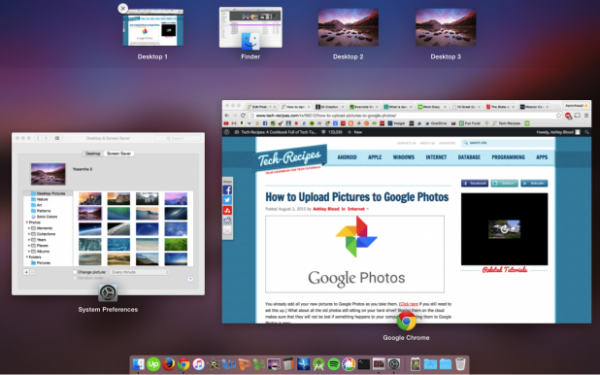Open the Google Photos article headline link
The image size is (600, 375).
pyautogui.click(x=357, y=197)
